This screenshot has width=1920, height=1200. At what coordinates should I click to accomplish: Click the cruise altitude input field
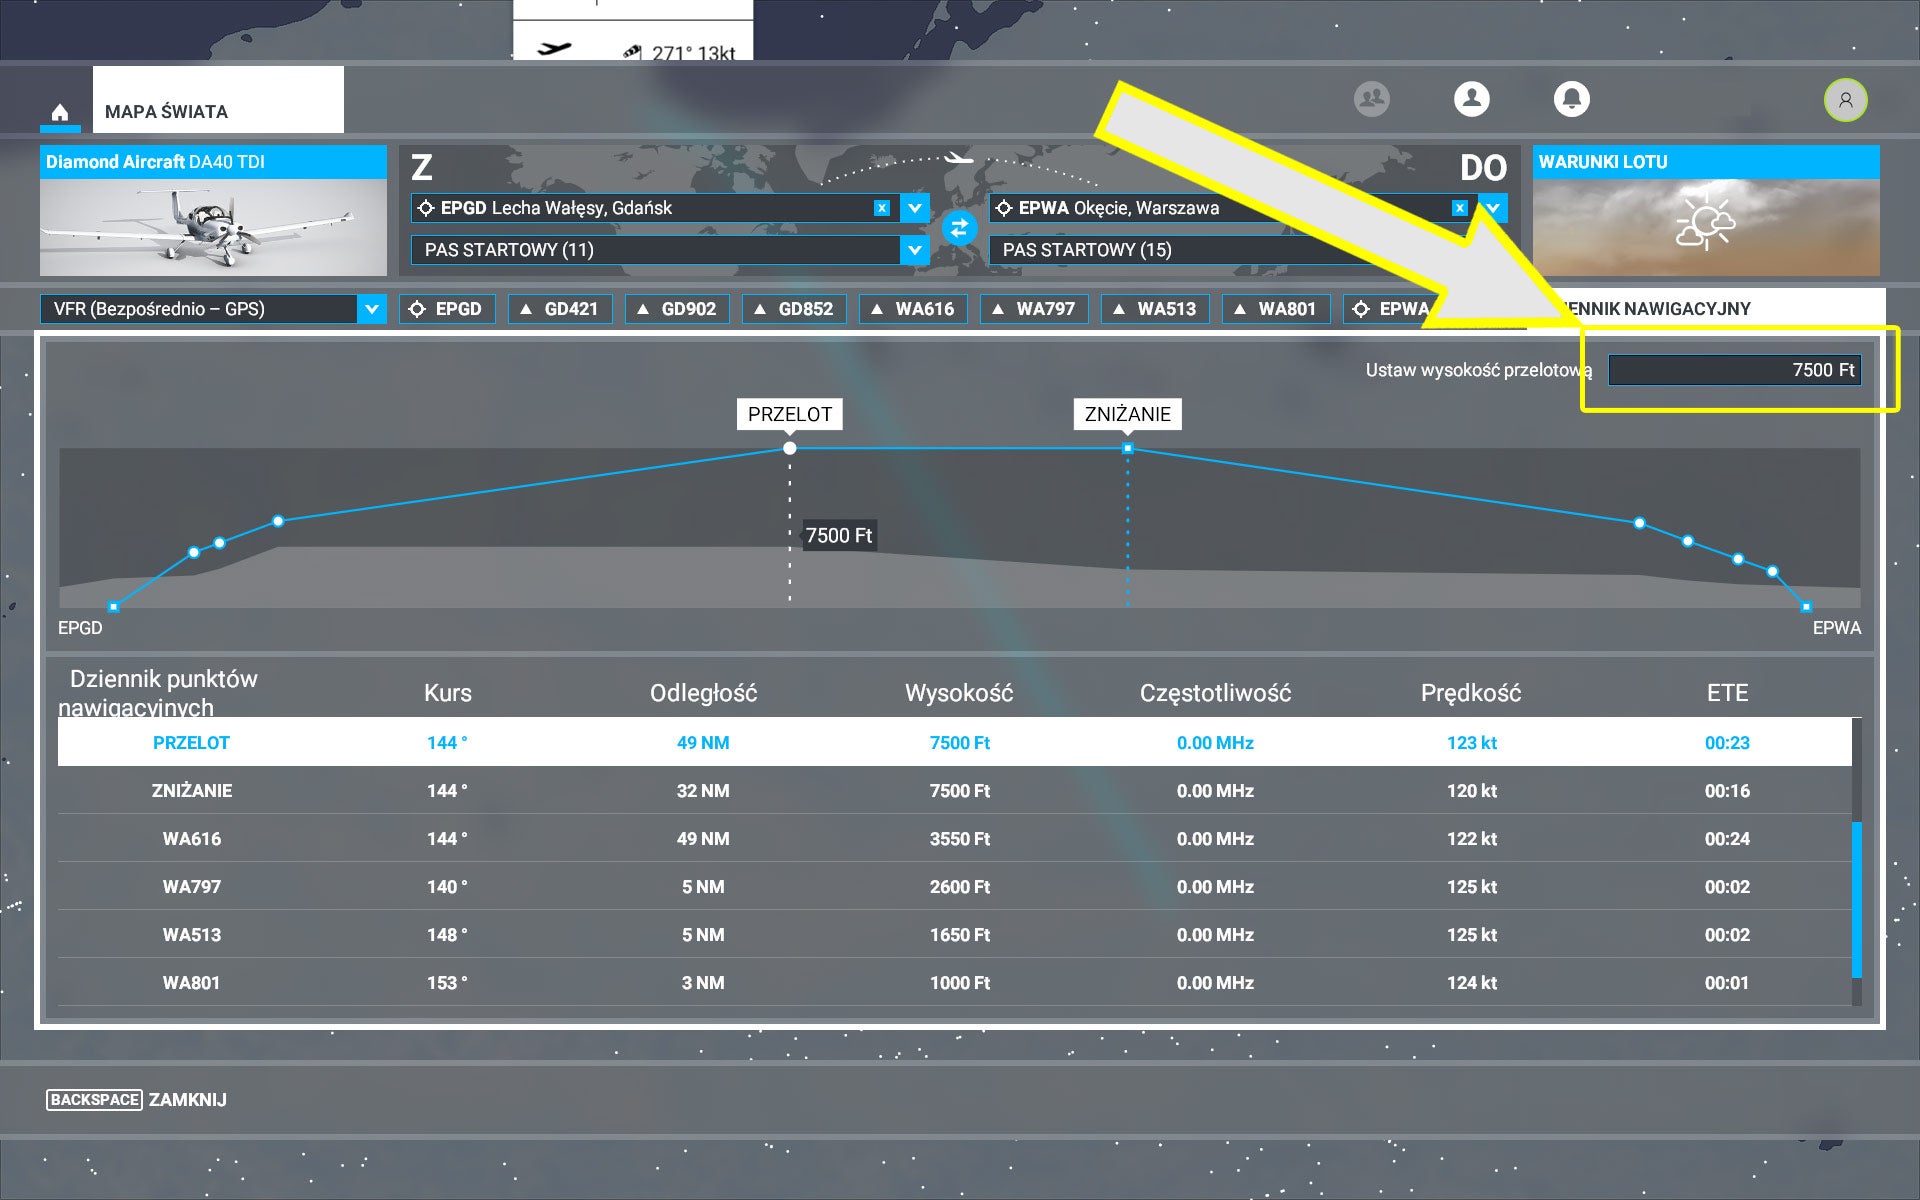[1733, 370]
